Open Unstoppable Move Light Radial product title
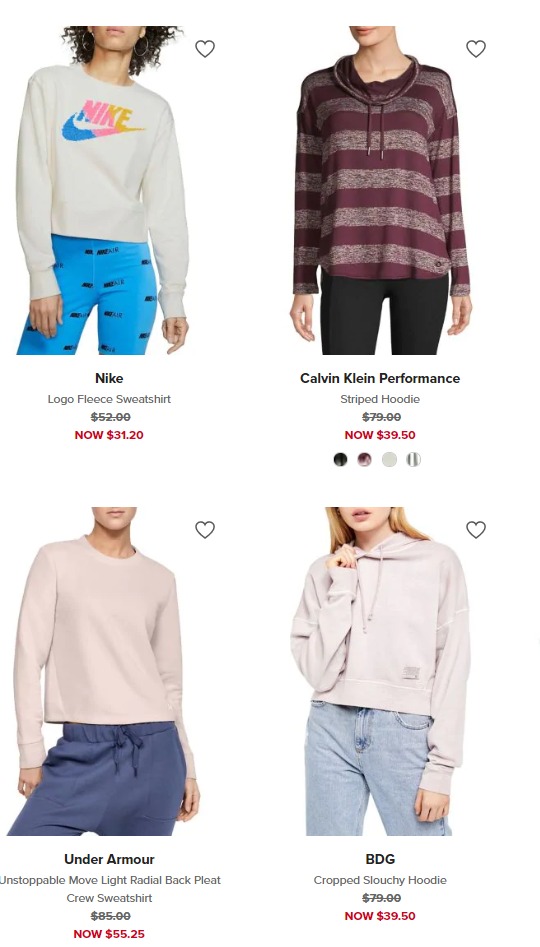540x947 pixels. 109,889
